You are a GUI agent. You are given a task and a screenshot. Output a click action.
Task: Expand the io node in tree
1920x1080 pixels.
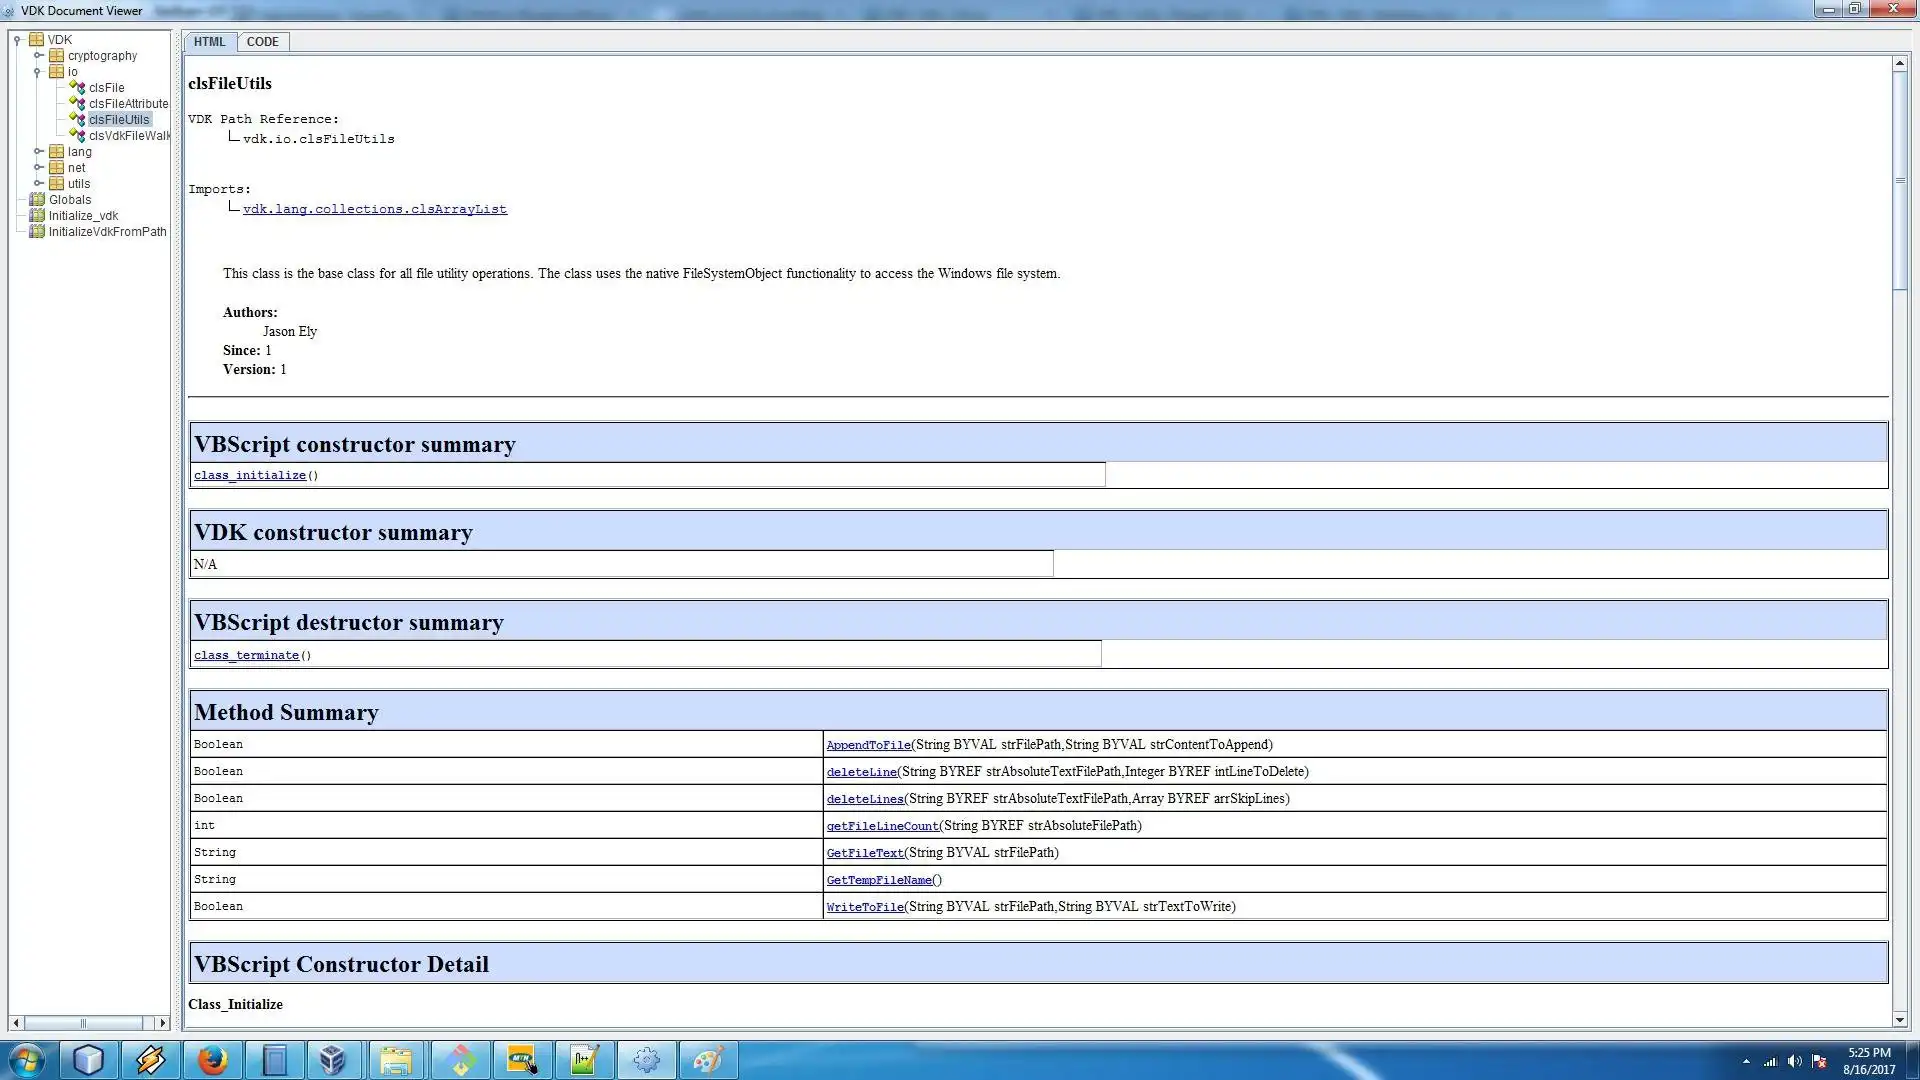tap(37, 71)
